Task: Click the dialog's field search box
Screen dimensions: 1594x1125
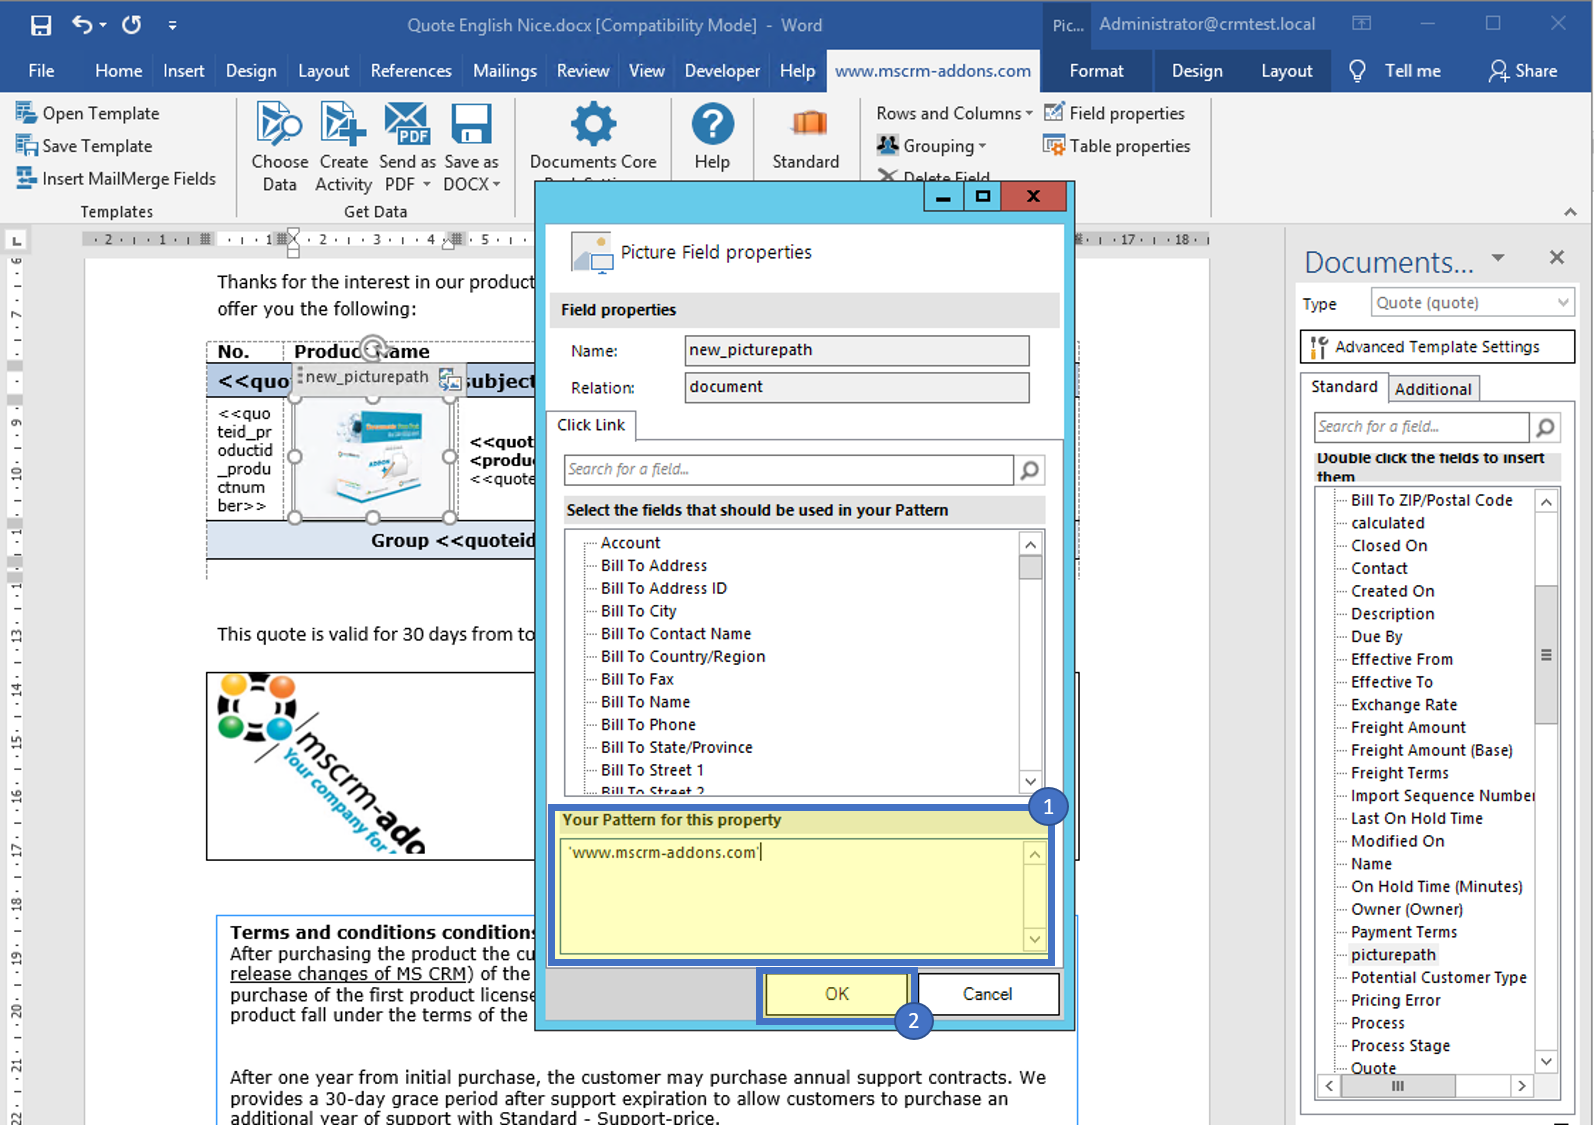Action: (x=788, y=469)
